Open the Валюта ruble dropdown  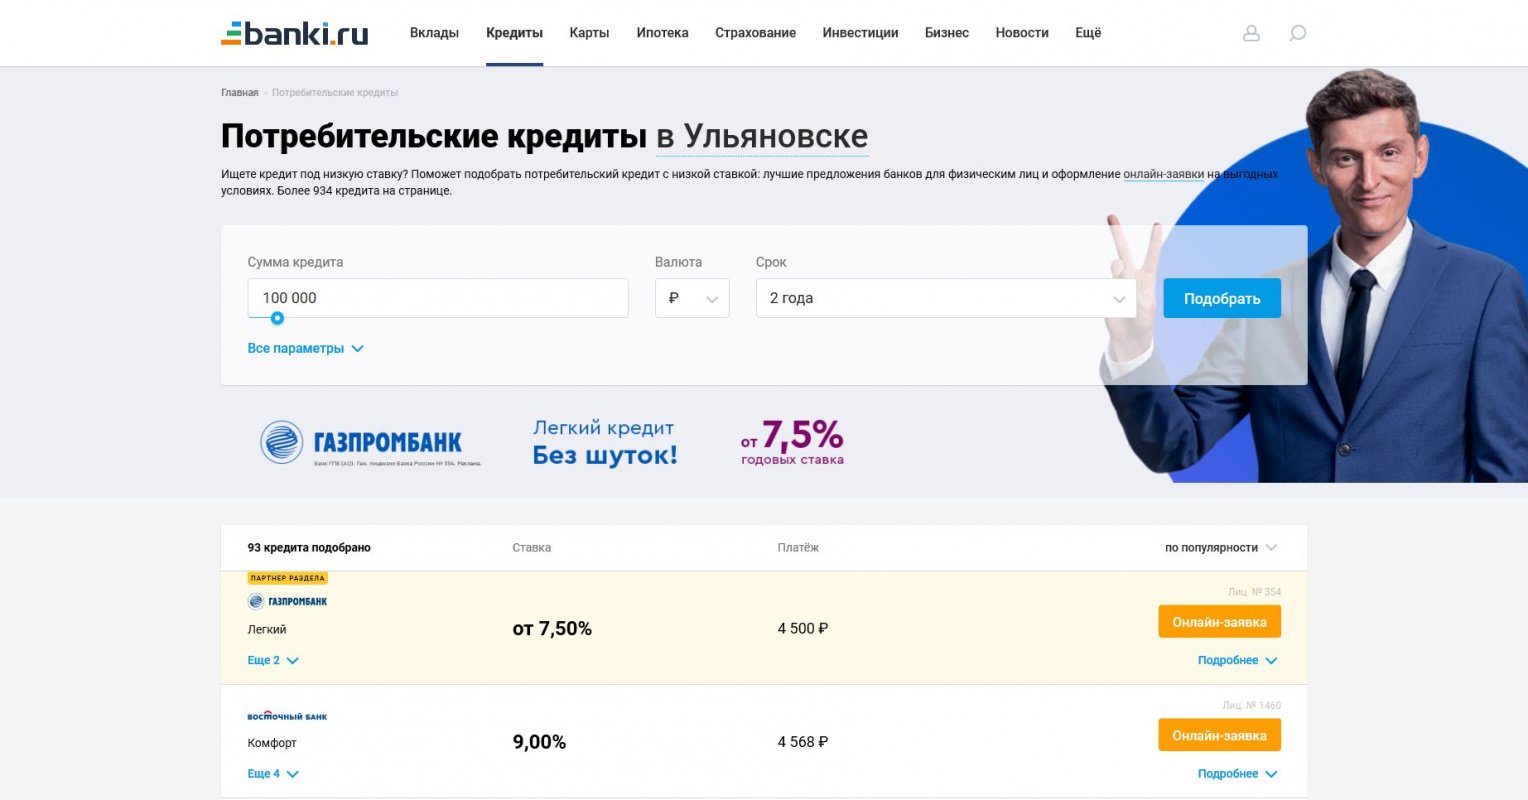(x=692, y=298)
